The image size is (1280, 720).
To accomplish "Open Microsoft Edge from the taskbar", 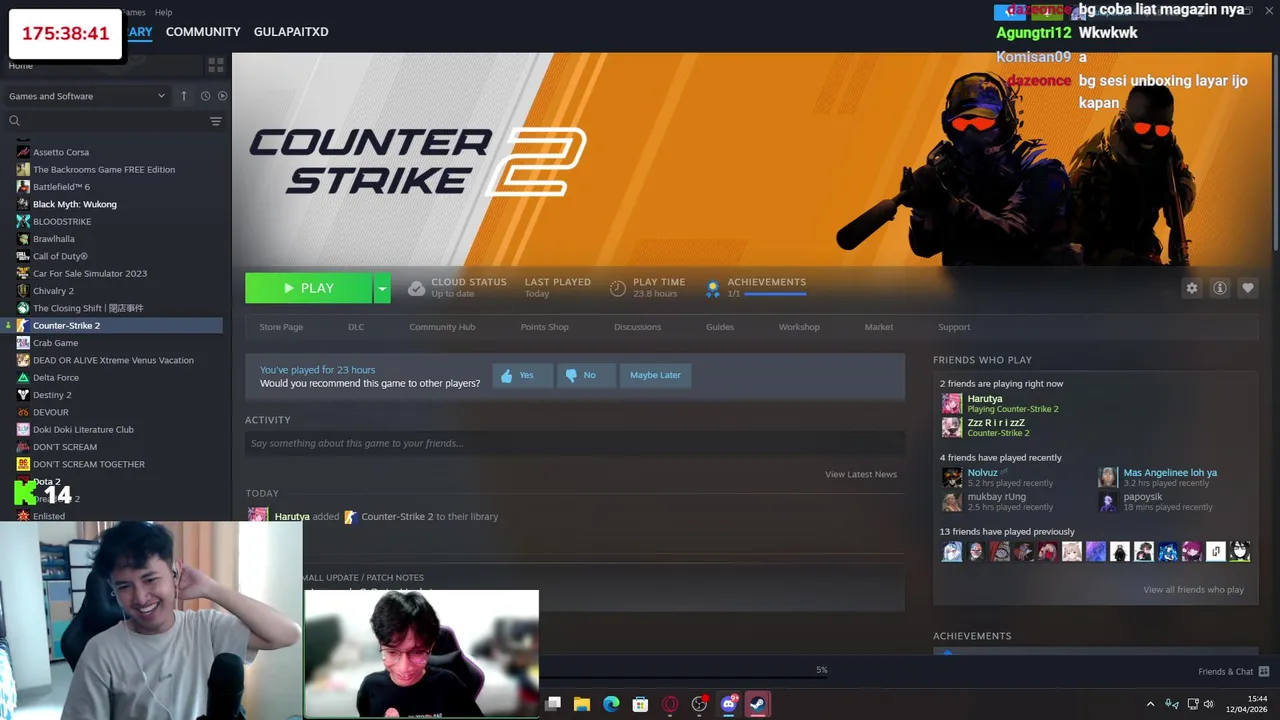I will (611, 704).
